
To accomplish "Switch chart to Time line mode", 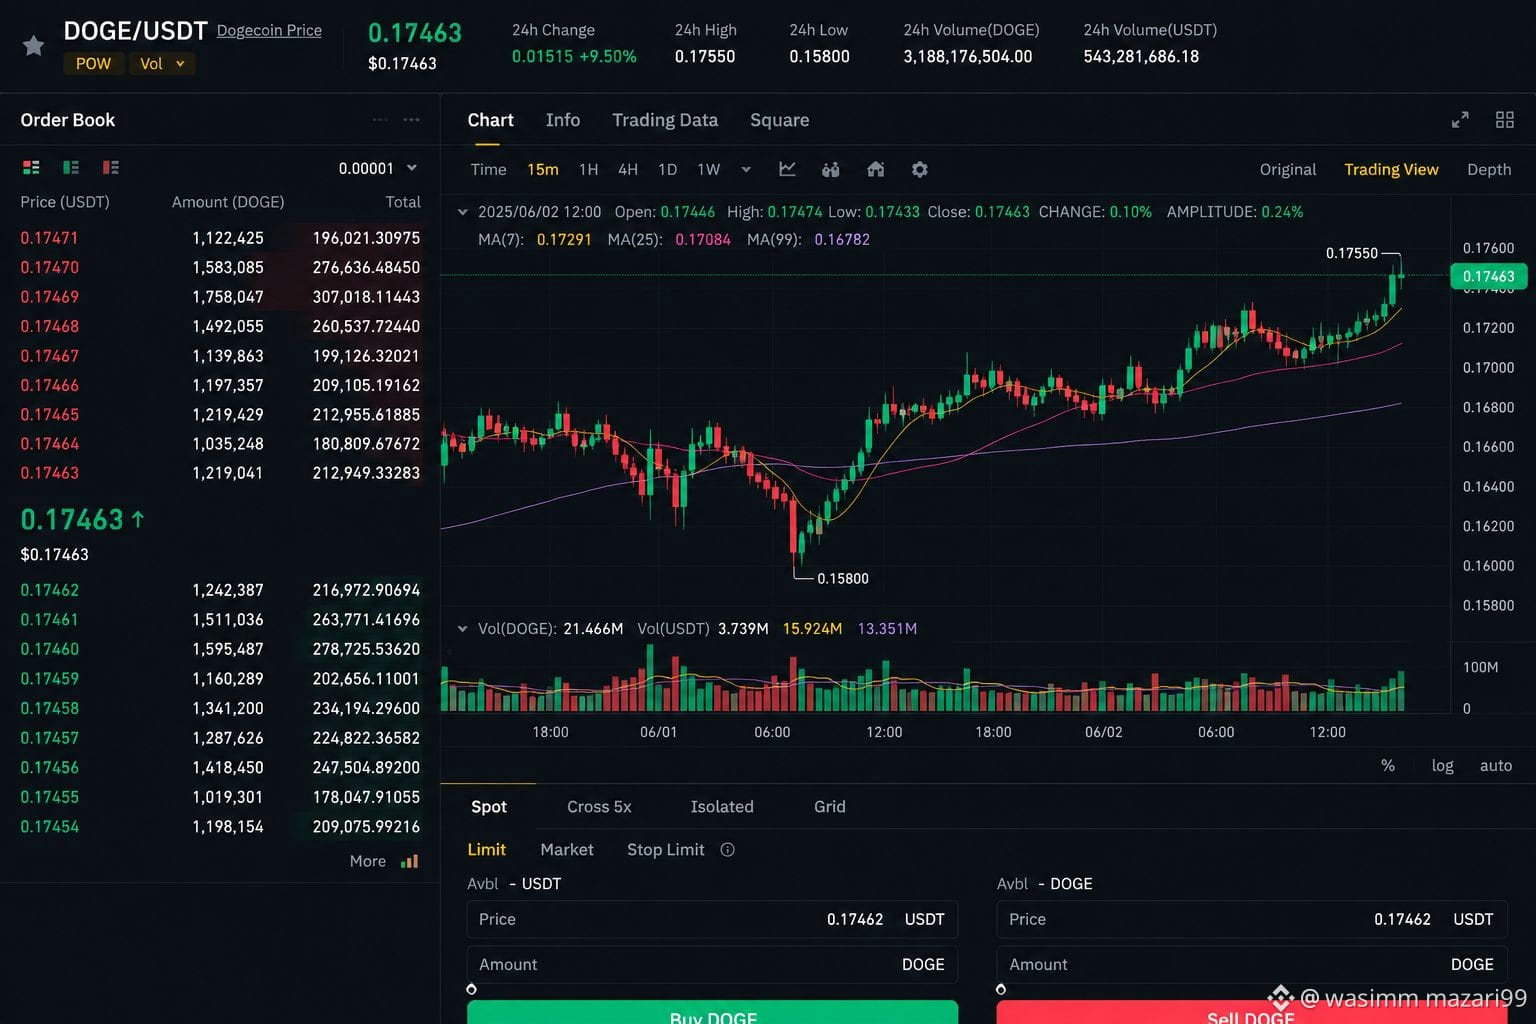I will click(x=489, y=170).
